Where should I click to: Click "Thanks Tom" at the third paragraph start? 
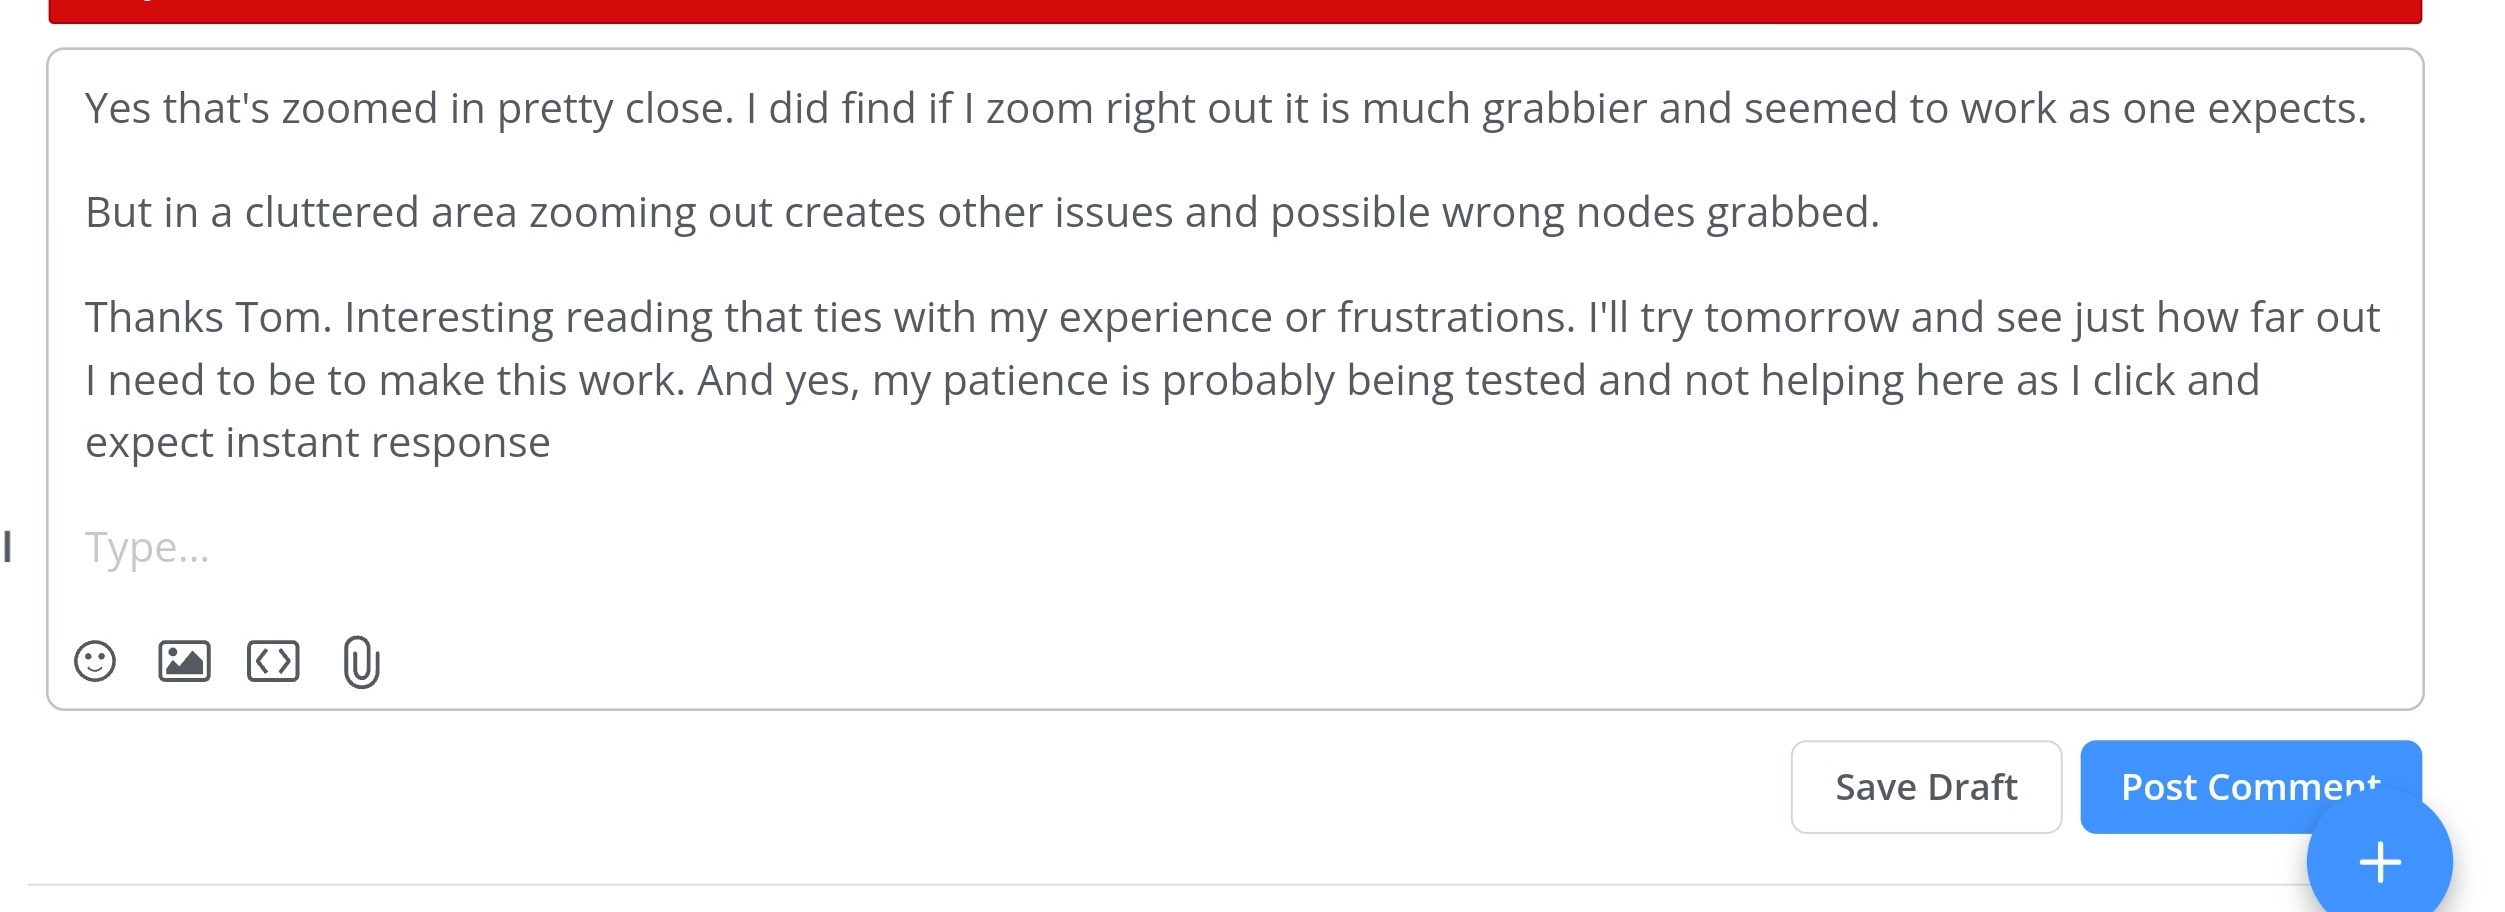(208, 317)
